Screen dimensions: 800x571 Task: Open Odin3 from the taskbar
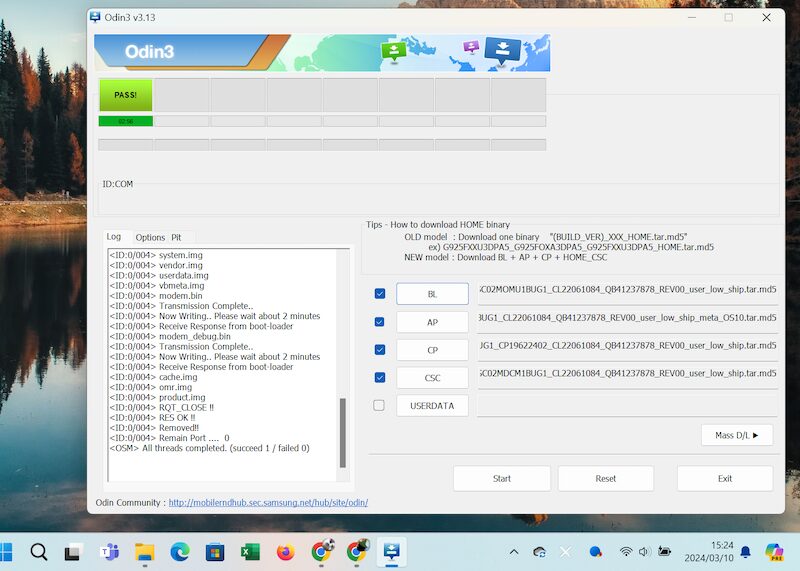[391, 551]
